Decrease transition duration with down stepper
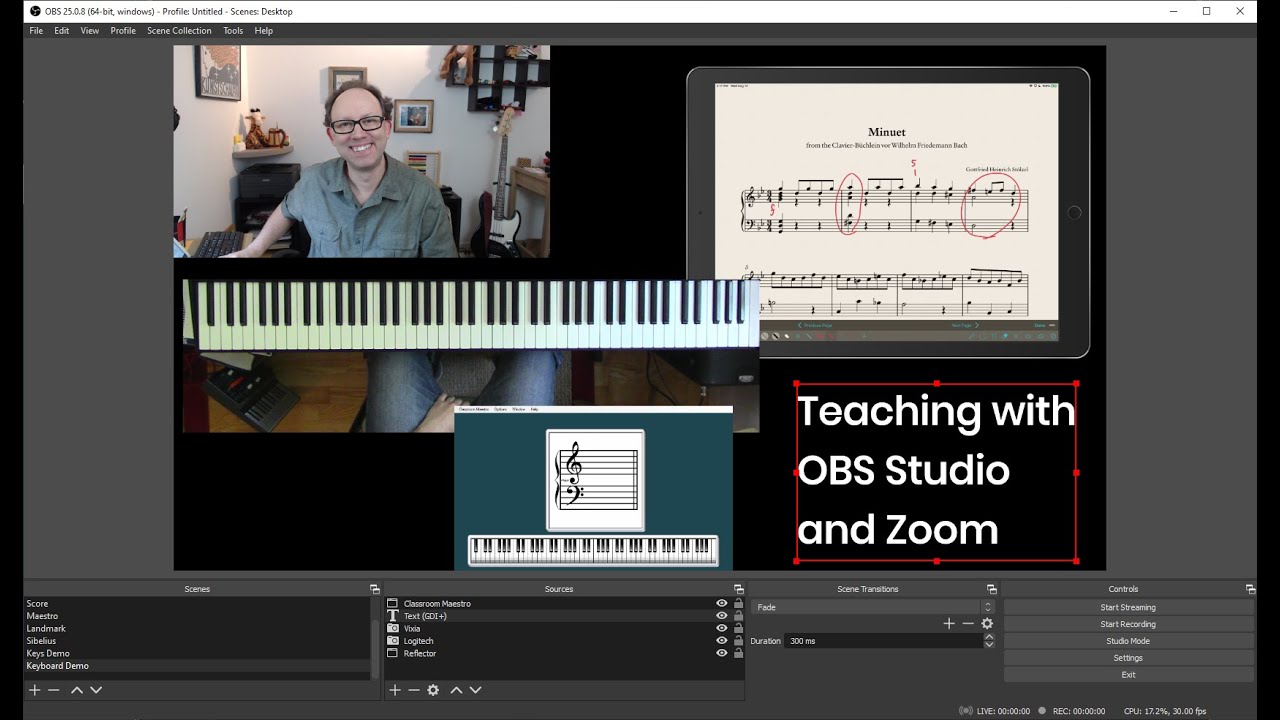 click(989, 645)
